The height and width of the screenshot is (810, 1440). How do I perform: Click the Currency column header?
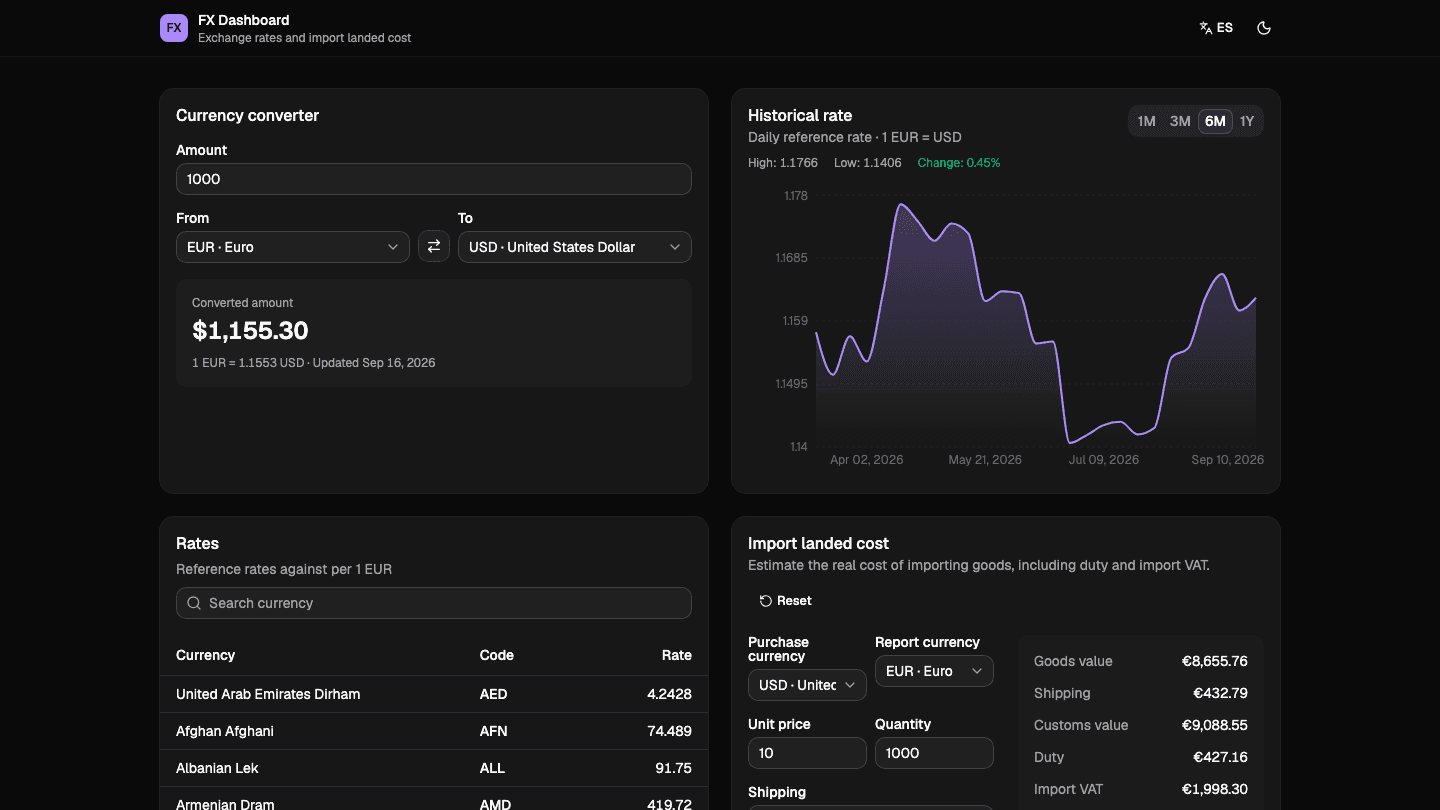tap(205, 655)
